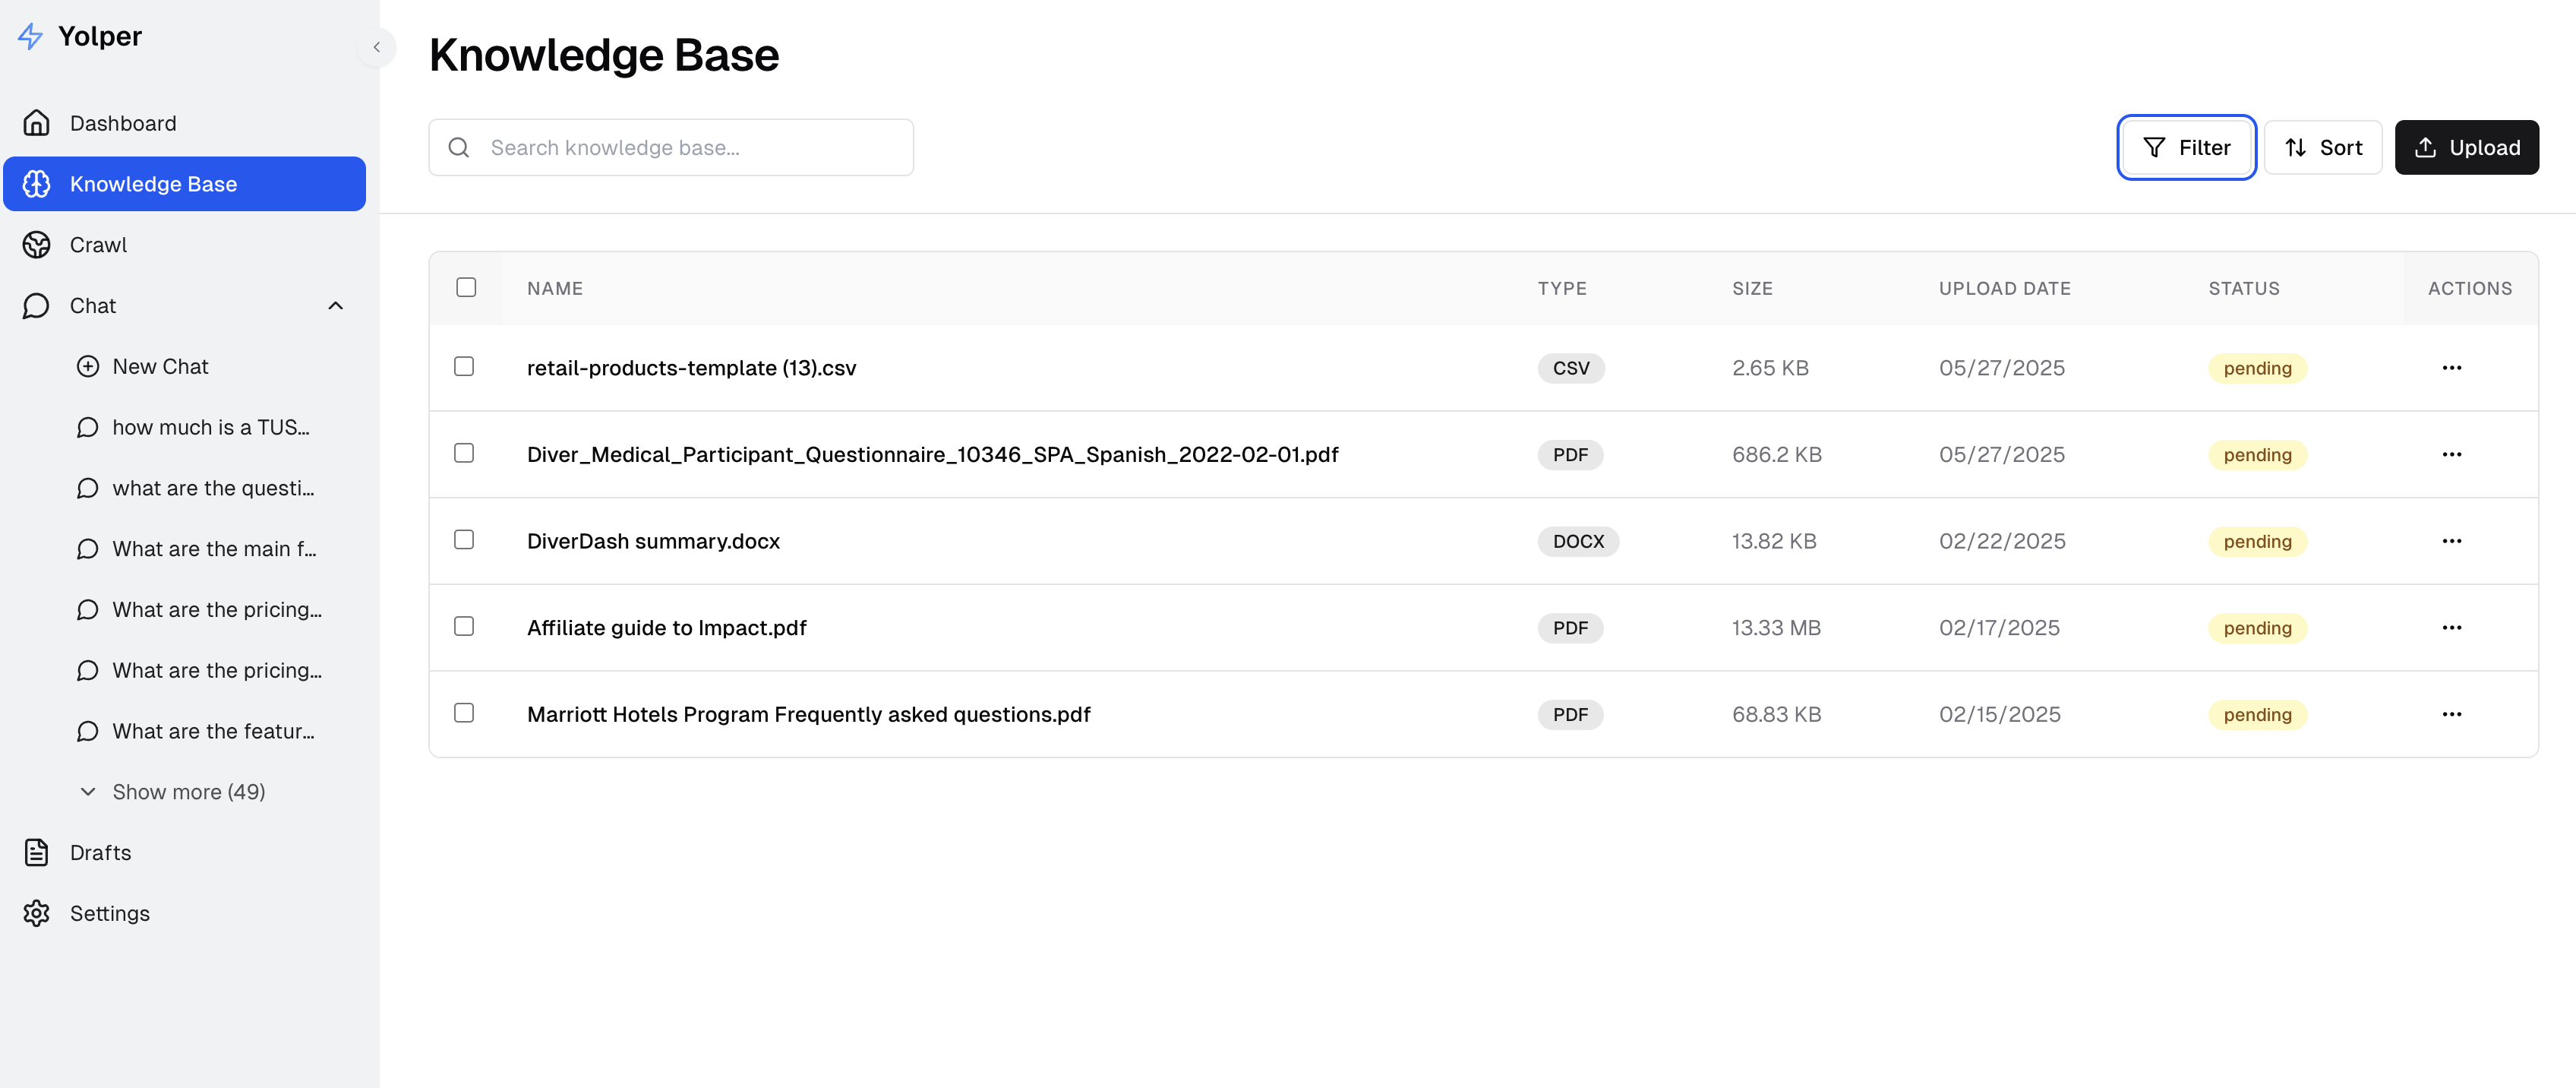Click the Yolper lightning bolt logo
Viewport: 2576px width, 1088px height.
pos(31,37)
